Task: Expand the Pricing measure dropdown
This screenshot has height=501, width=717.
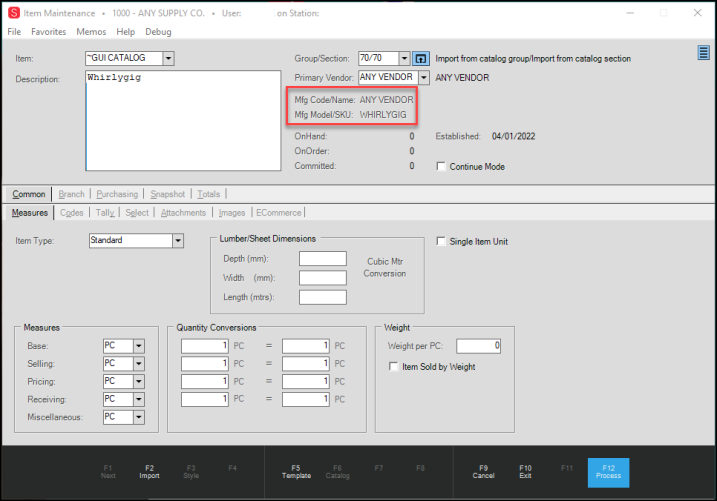Action: (139, 381)
